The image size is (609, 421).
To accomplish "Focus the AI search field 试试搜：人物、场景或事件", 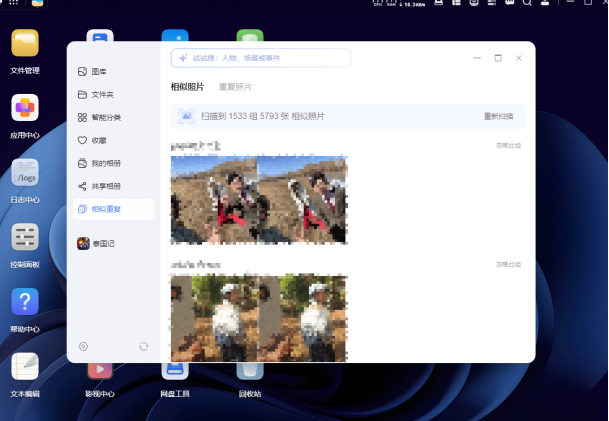I will (261, 58).
